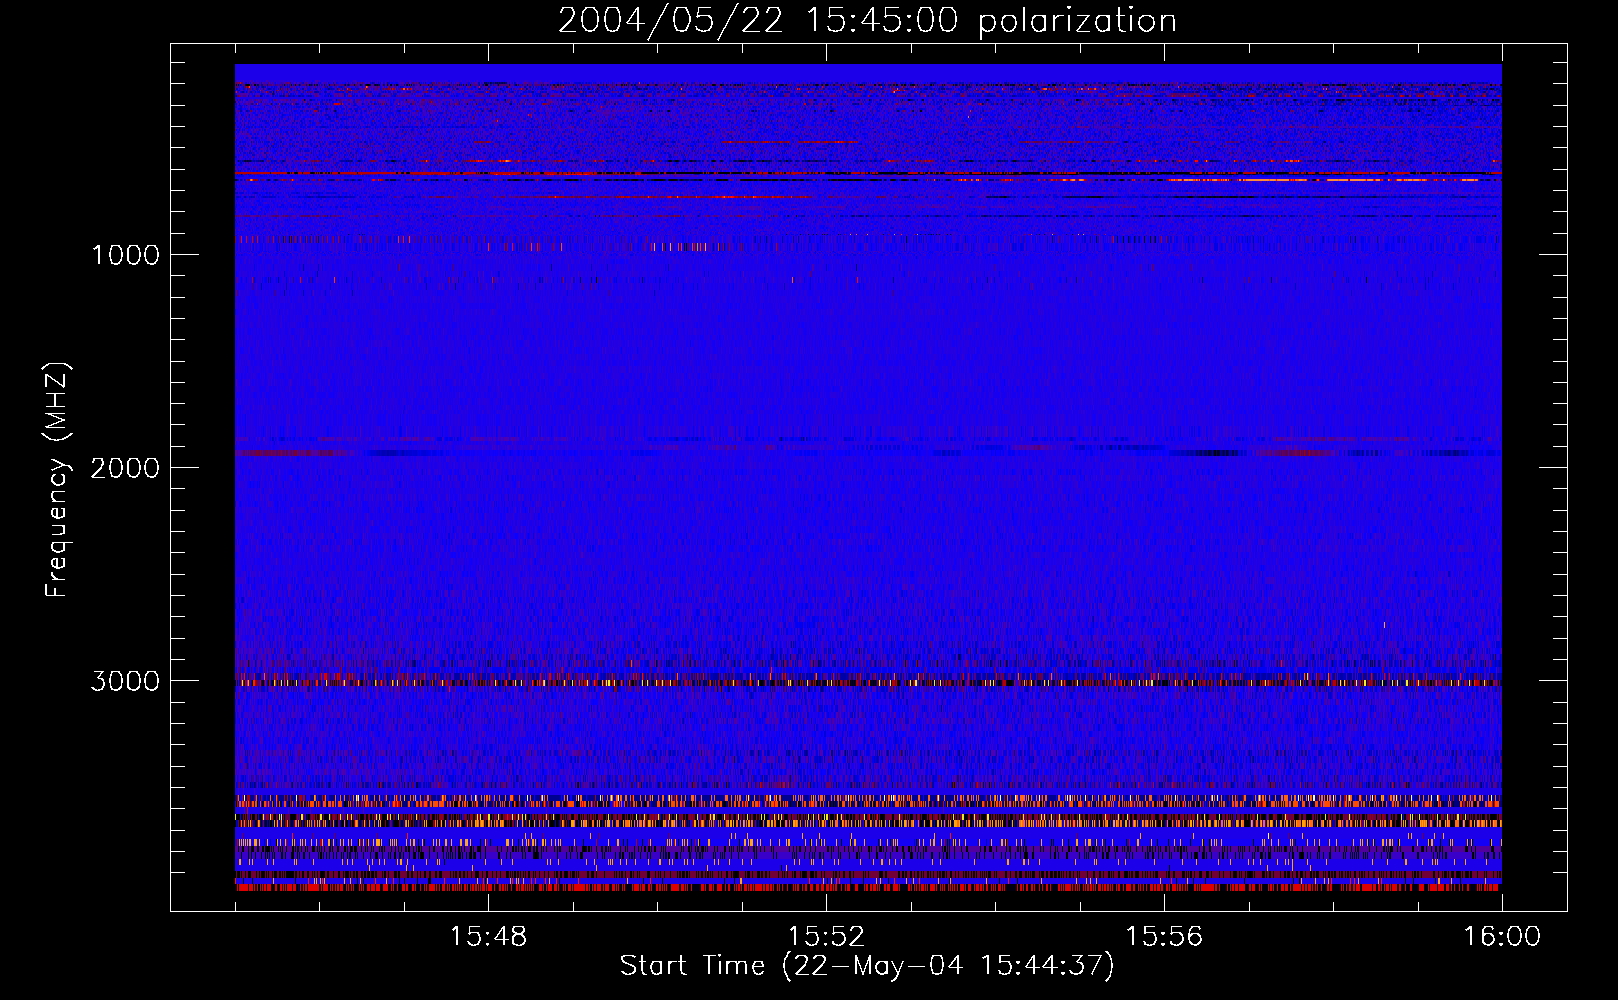Click the 1000 frequency tick label

pos(126,255)
